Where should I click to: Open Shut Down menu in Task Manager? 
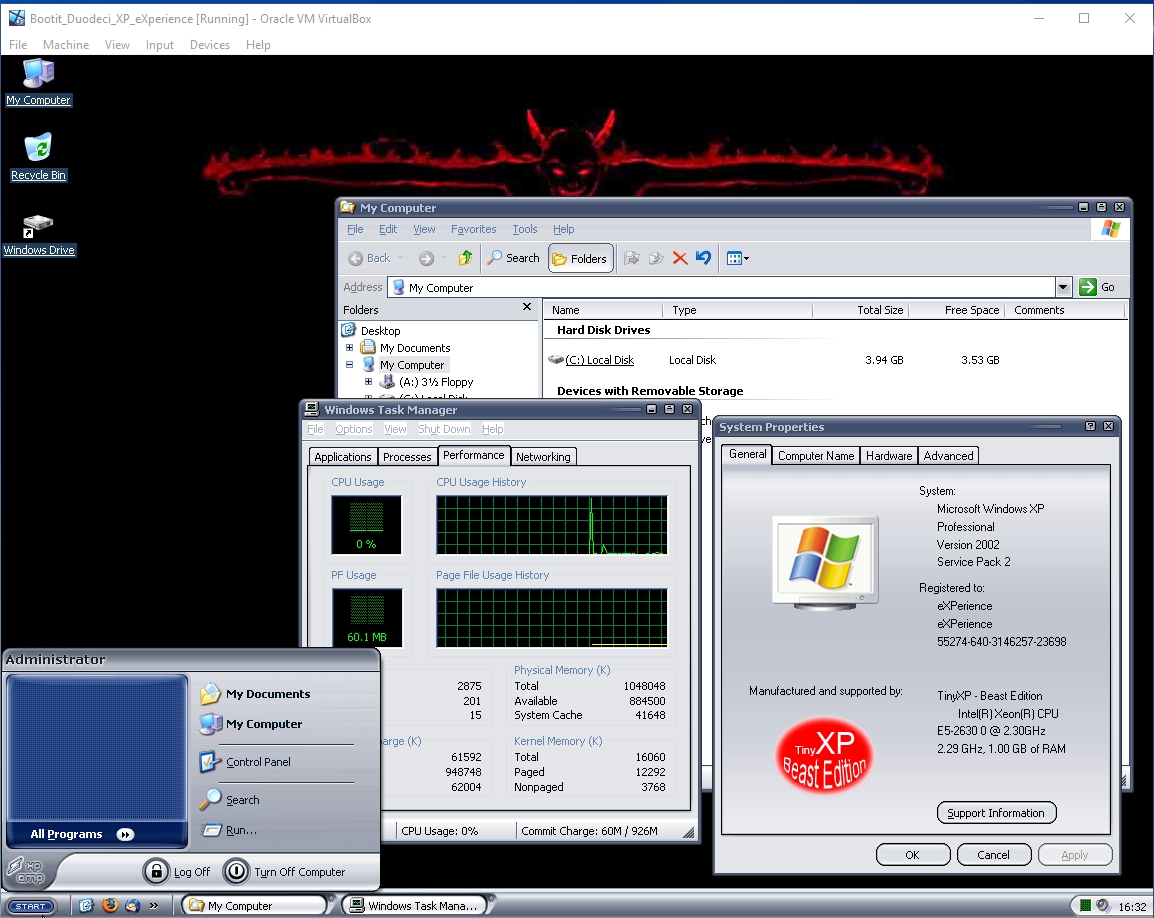pyautogui.click(x=444, y=429)
